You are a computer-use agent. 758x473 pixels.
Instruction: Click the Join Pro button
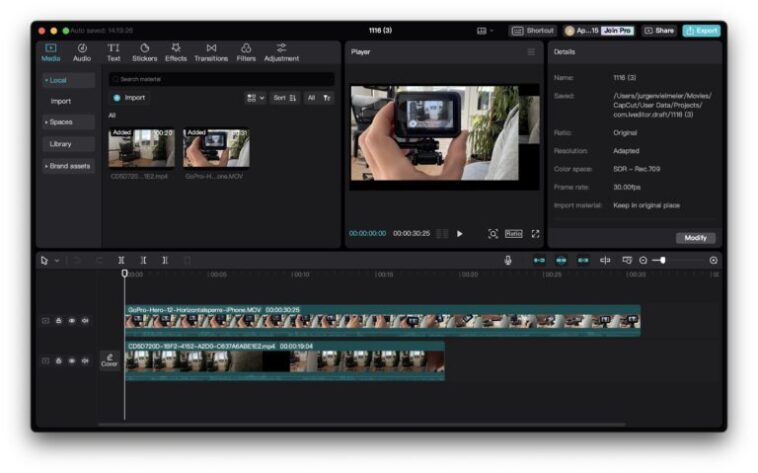coord(617,30)
